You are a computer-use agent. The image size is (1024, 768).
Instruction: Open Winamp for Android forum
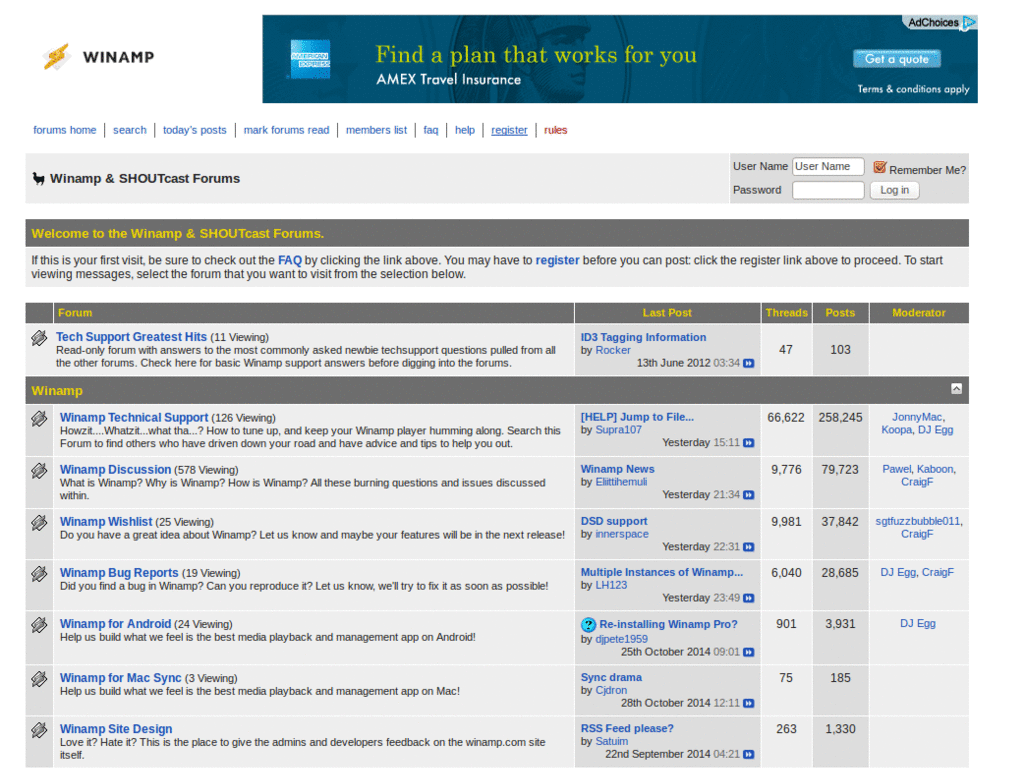pyautogui.click(x=116, y=624)
